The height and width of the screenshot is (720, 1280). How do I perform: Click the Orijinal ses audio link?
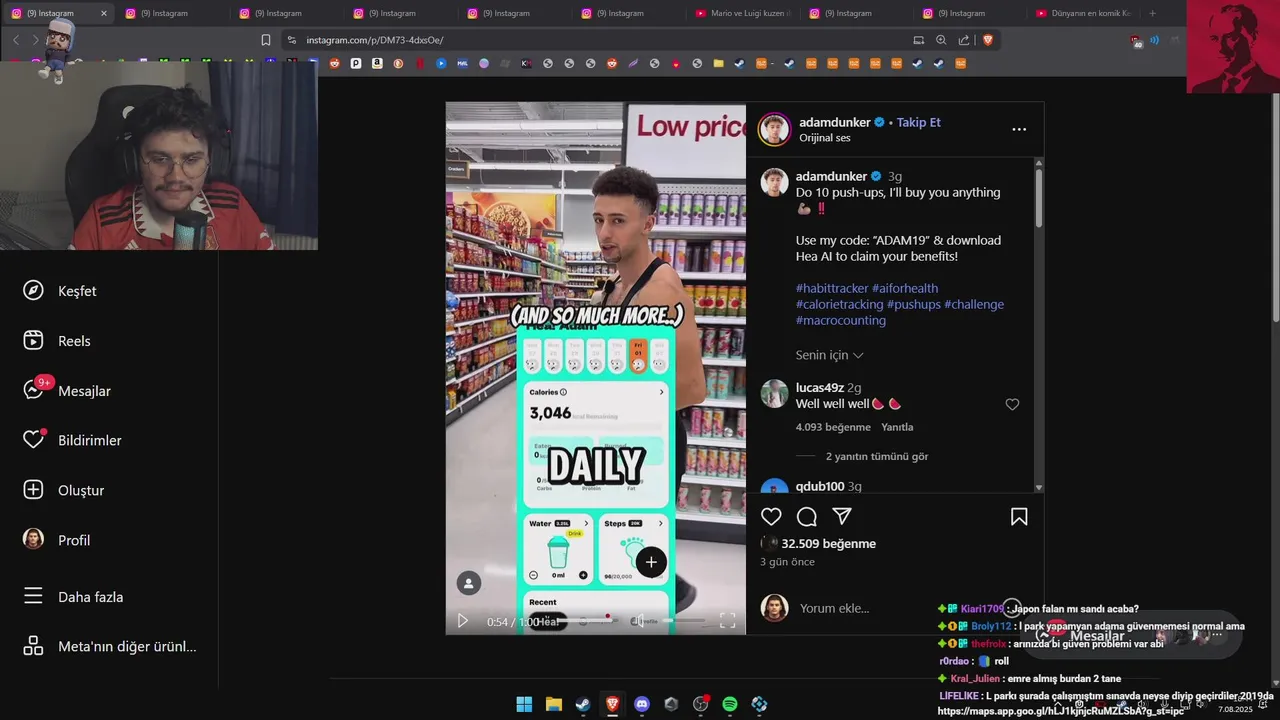(x=824, y=138)
